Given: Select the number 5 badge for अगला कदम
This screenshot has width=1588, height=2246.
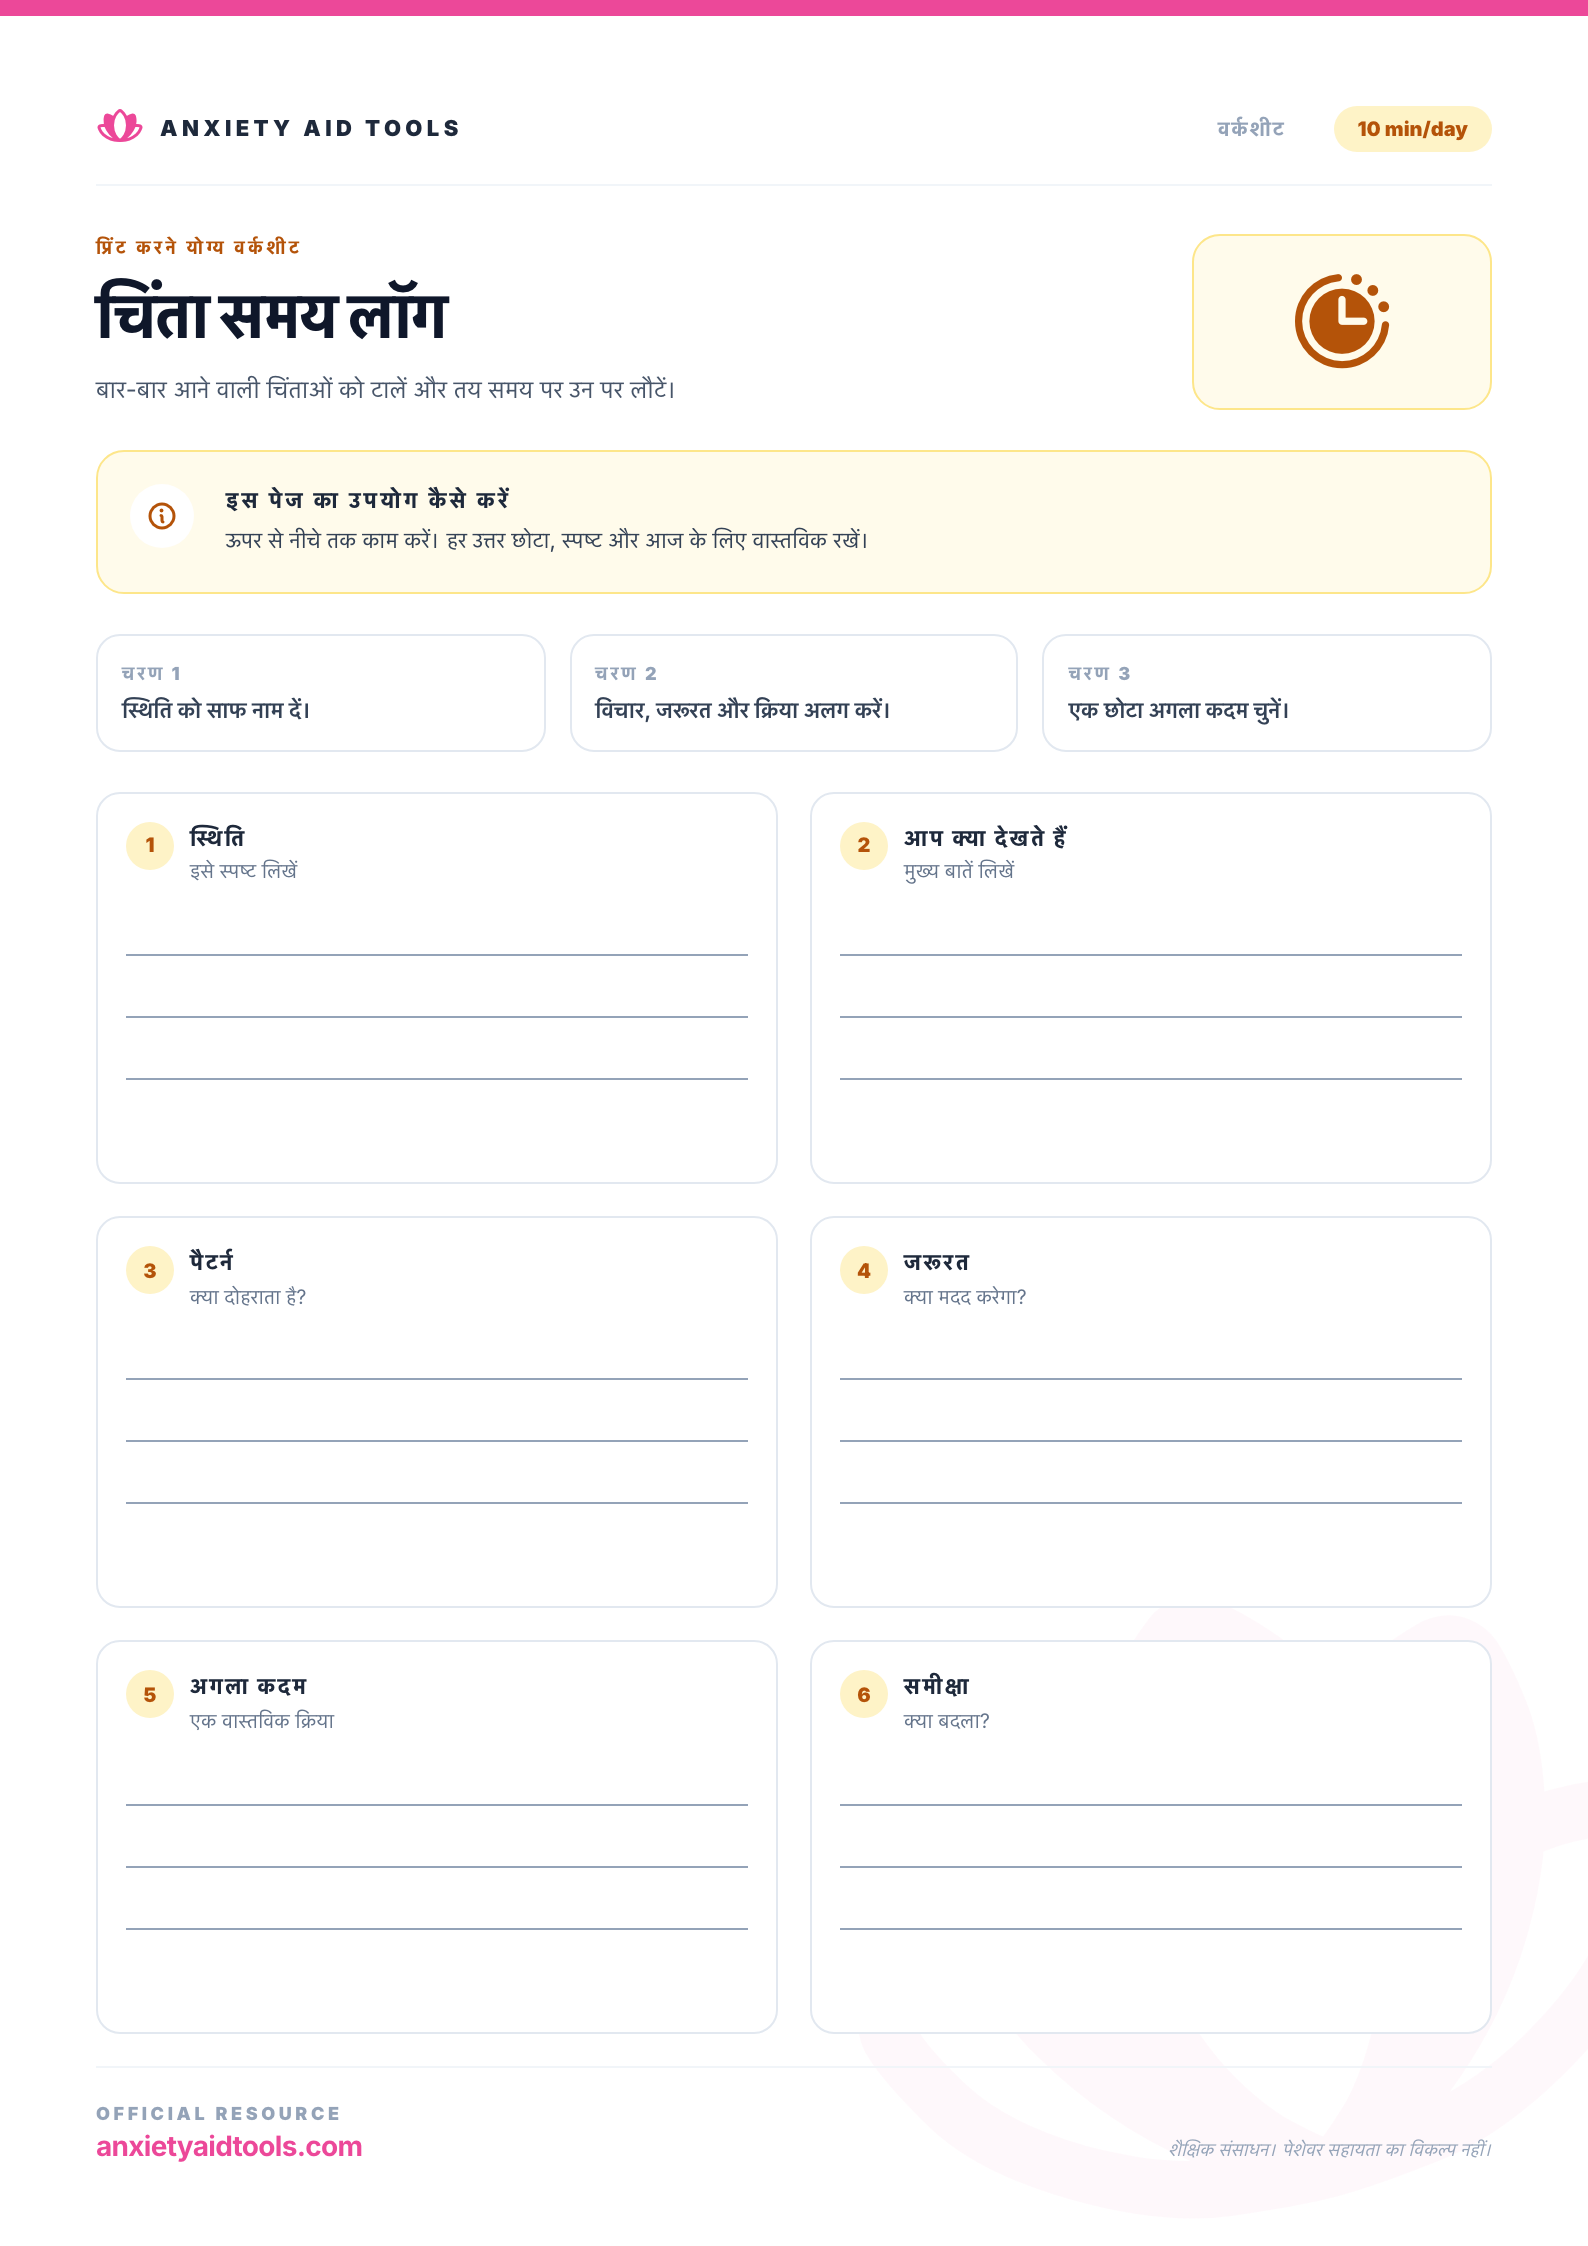Looking at the screenshot, I should [150, 1694].
